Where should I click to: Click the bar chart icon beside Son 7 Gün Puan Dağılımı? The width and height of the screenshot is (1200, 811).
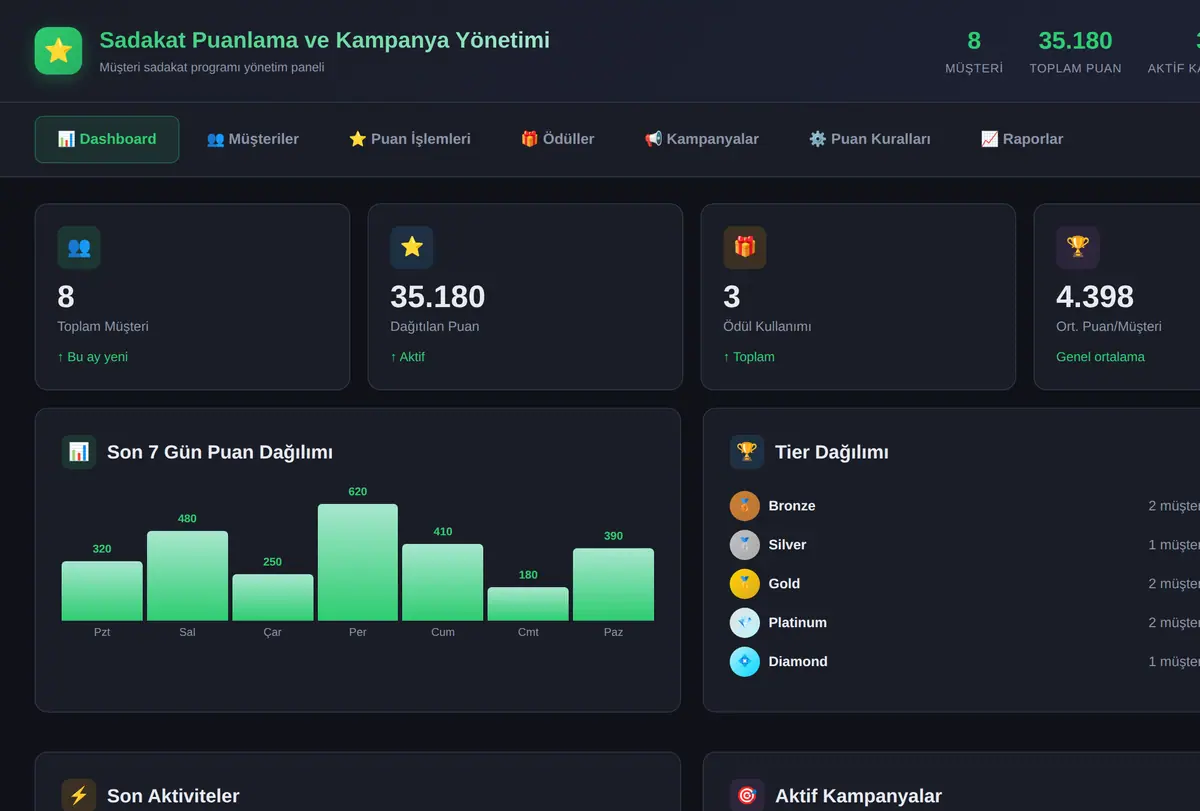[79, 452]
